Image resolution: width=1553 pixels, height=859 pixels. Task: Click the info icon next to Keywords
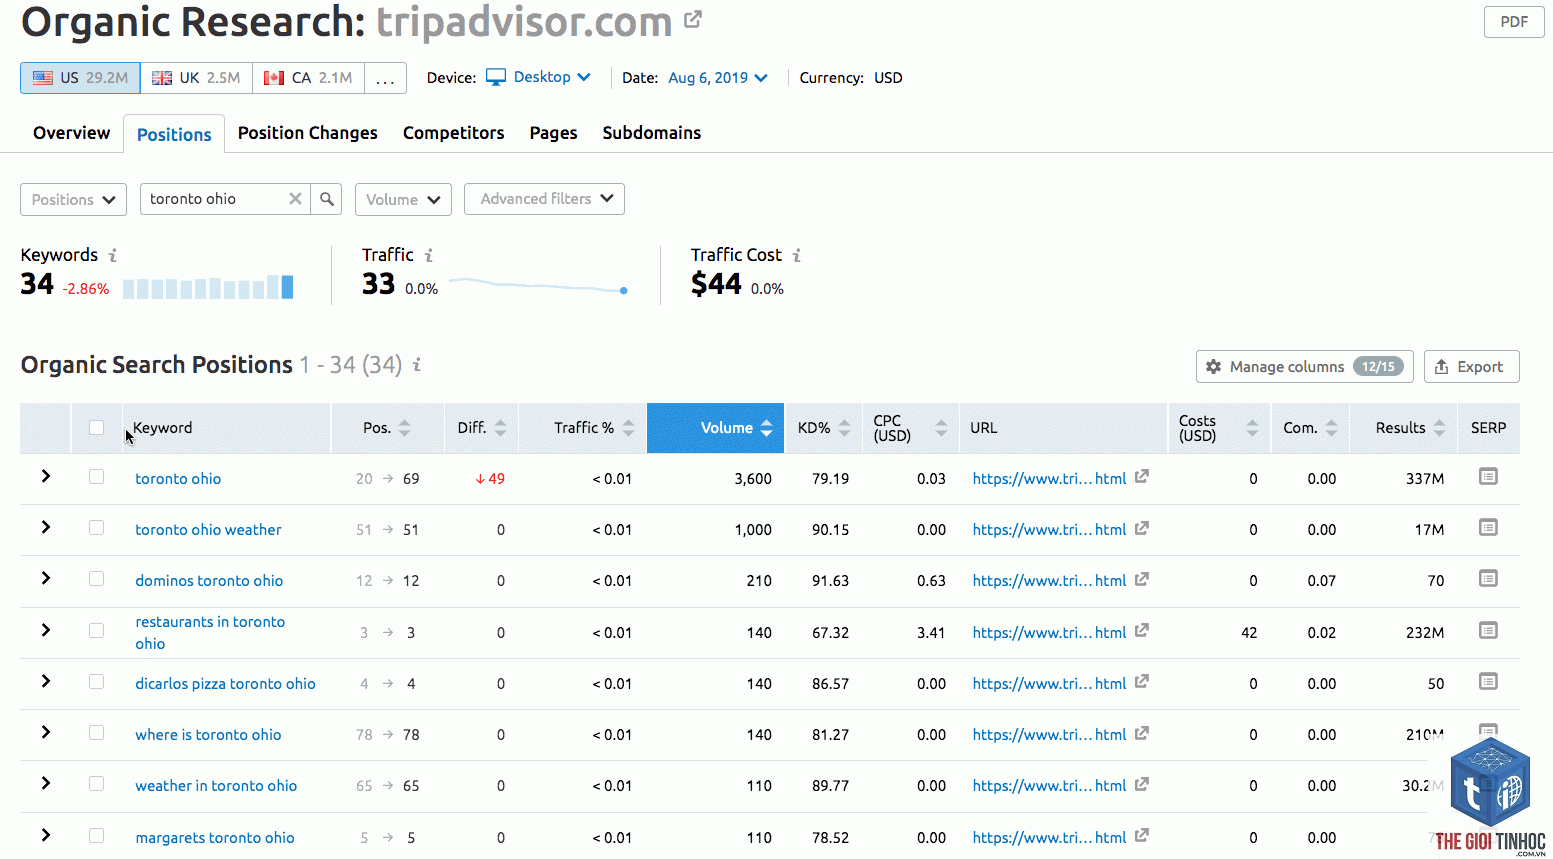113,256
